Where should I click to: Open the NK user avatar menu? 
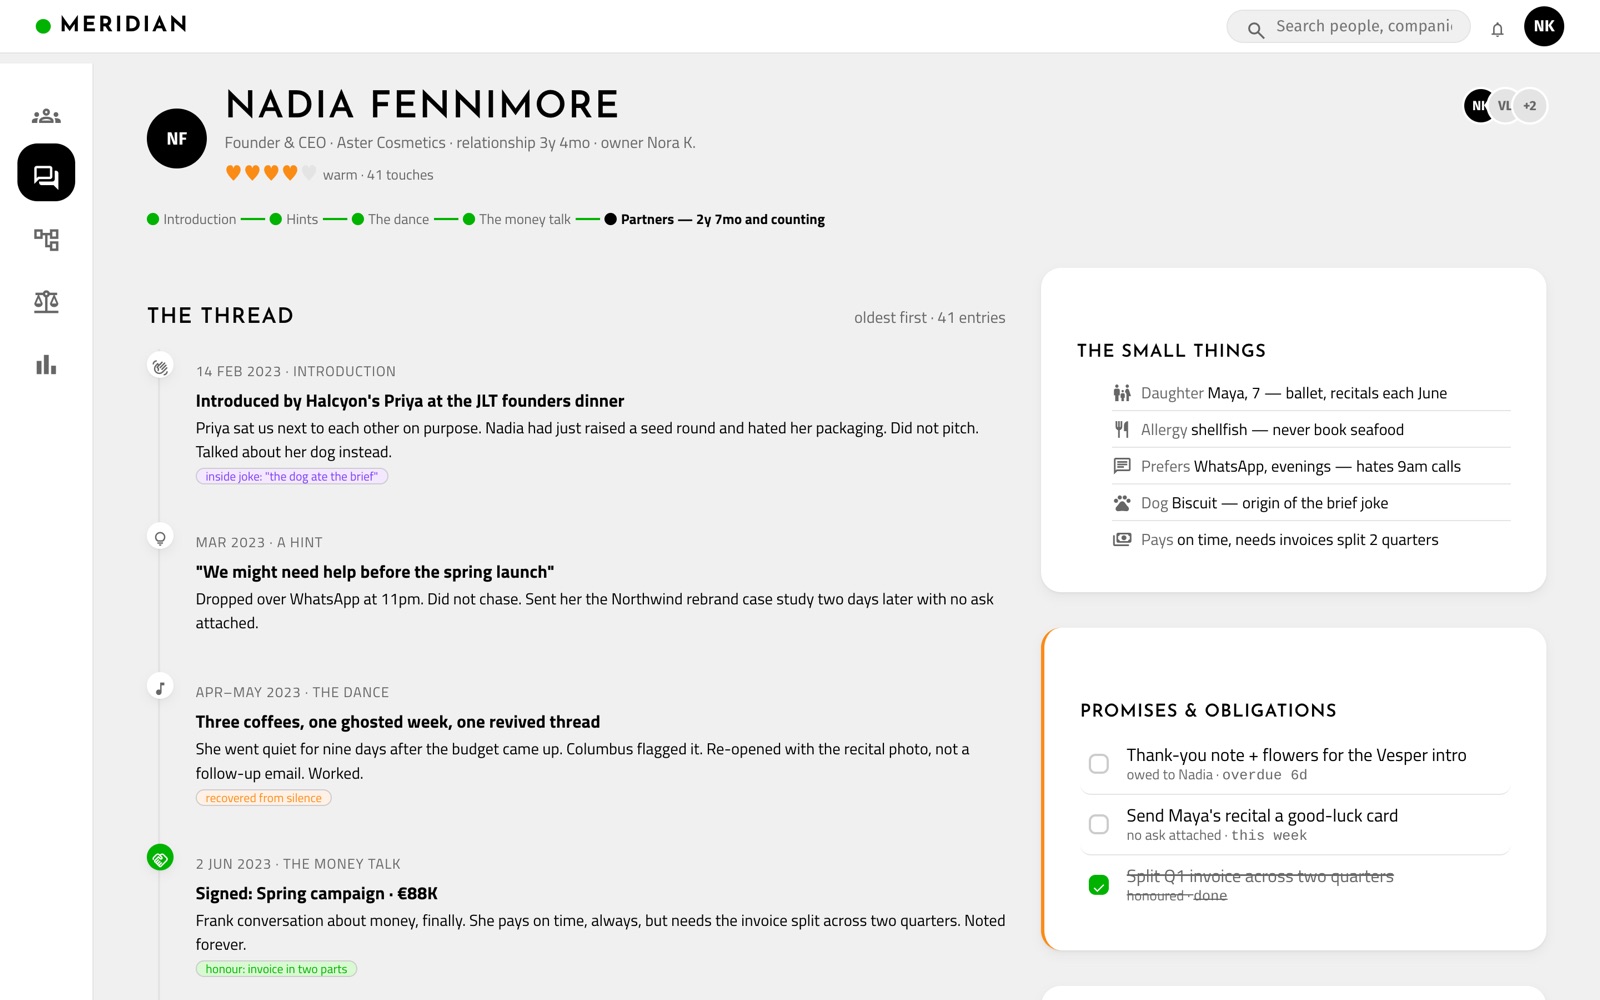pyautogui.click(x=1544, y=26)
